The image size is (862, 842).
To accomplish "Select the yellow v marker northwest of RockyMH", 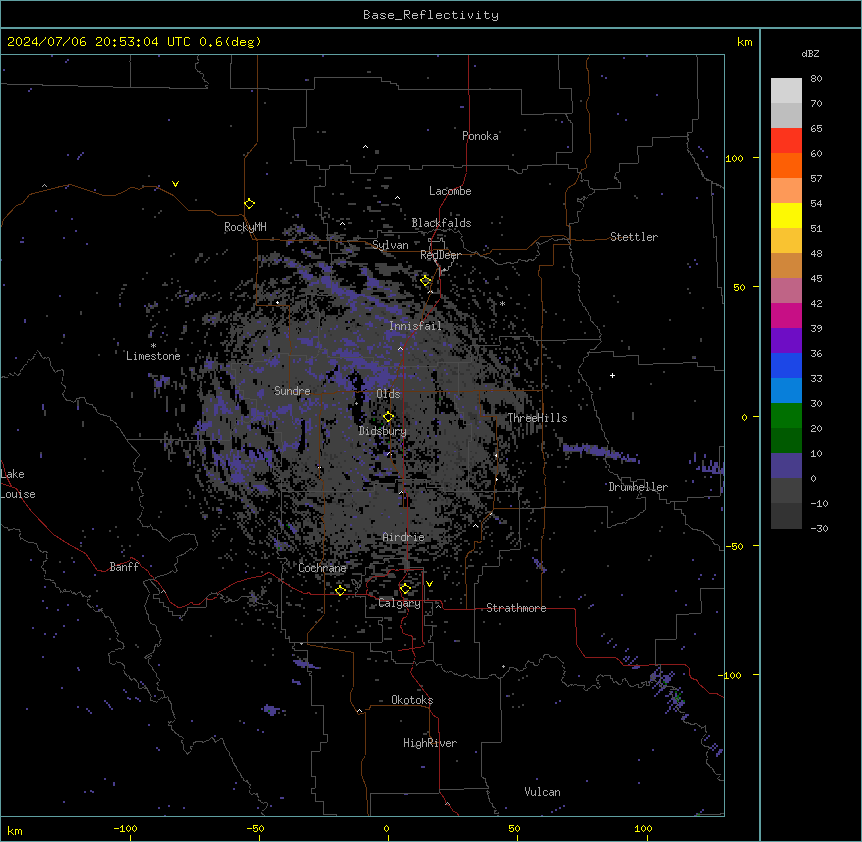I will [175, 184].
